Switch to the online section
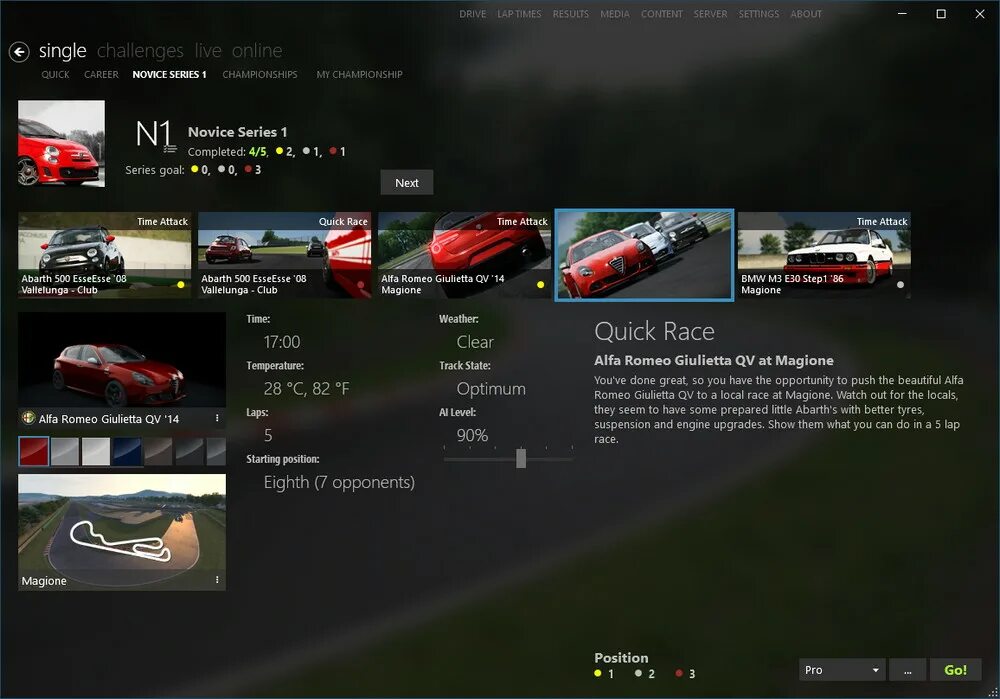This screenshot has width=1000, height=699. pos(257,50)
